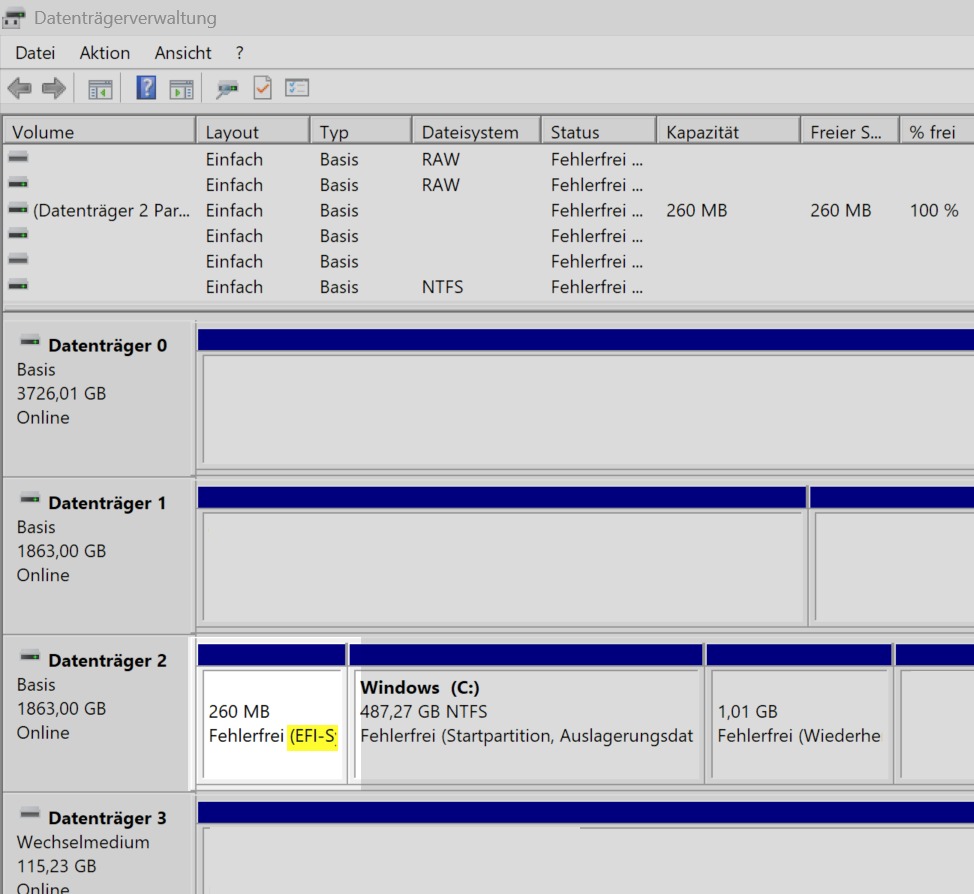Click the drive icon next to Datenträger 3
Image resolution: width=974 pixels, height=894 pixels.
point(30,813)
